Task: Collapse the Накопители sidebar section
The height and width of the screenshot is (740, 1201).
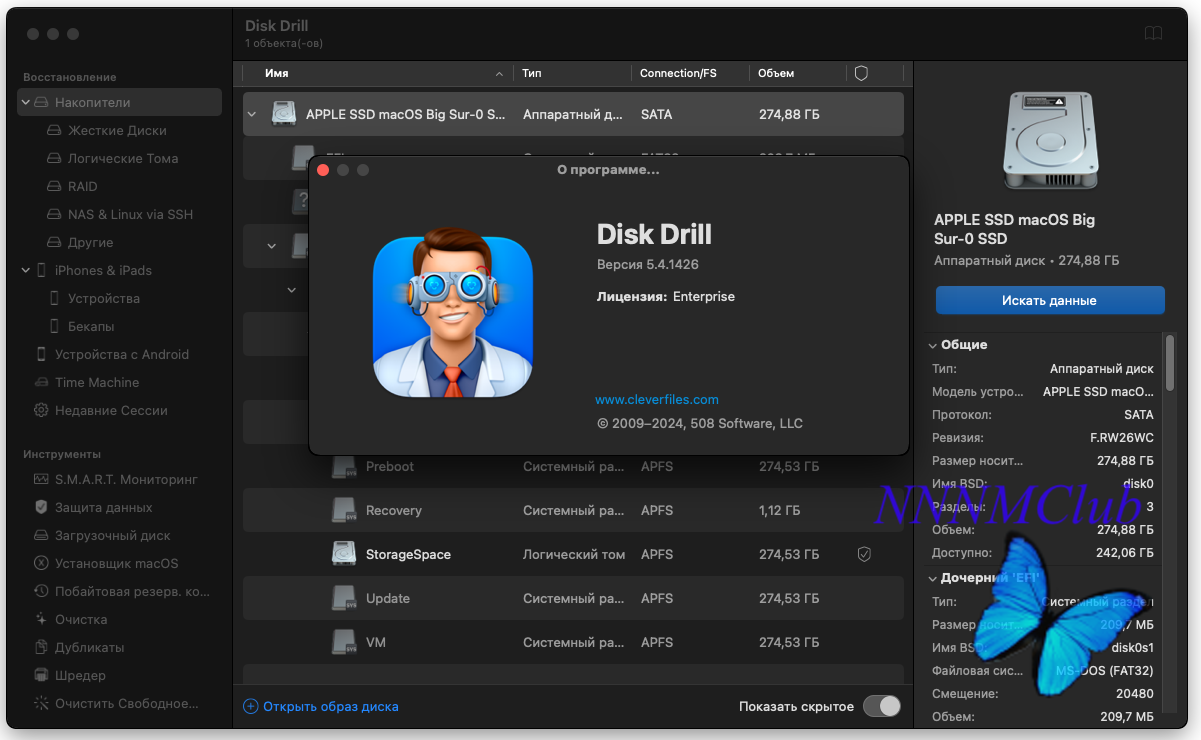Action: 26,103
